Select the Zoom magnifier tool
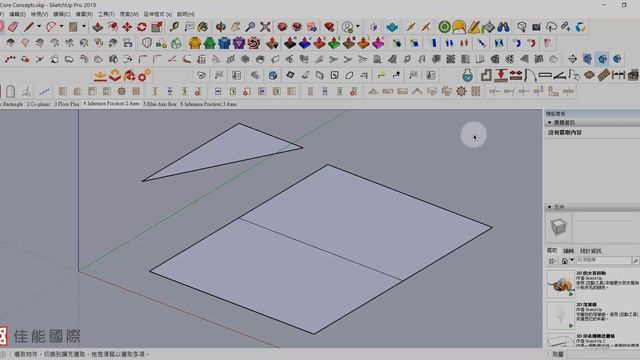The image size is (640, 360). point(250,27)
